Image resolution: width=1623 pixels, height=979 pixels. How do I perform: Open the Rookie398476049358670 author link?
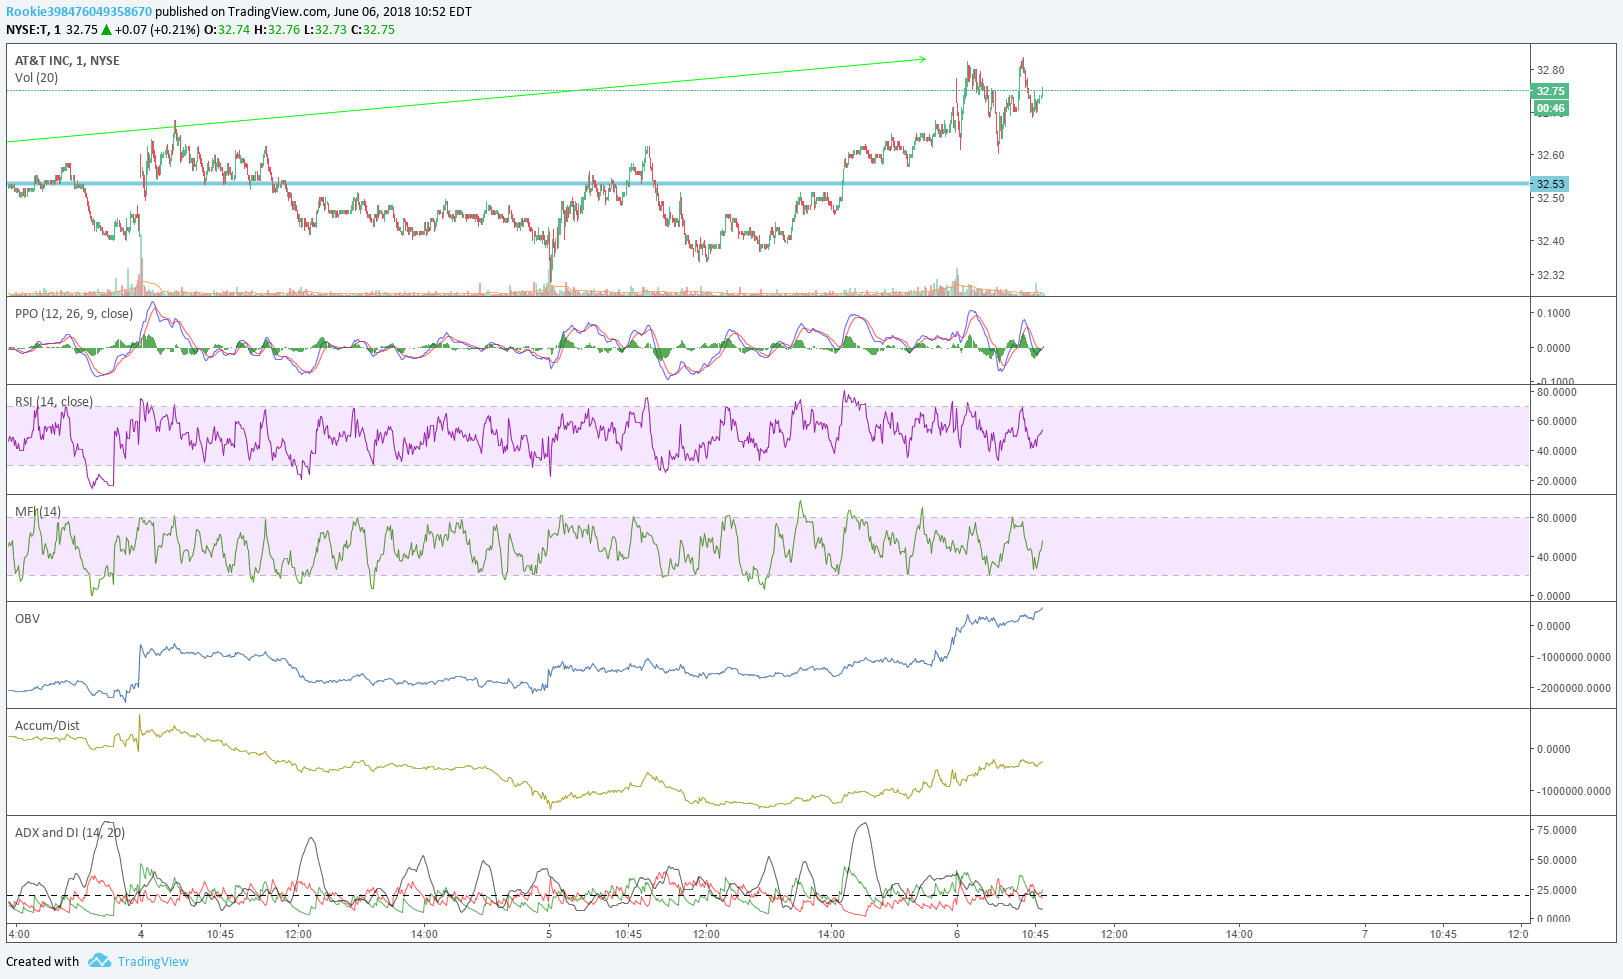[79, 12]
